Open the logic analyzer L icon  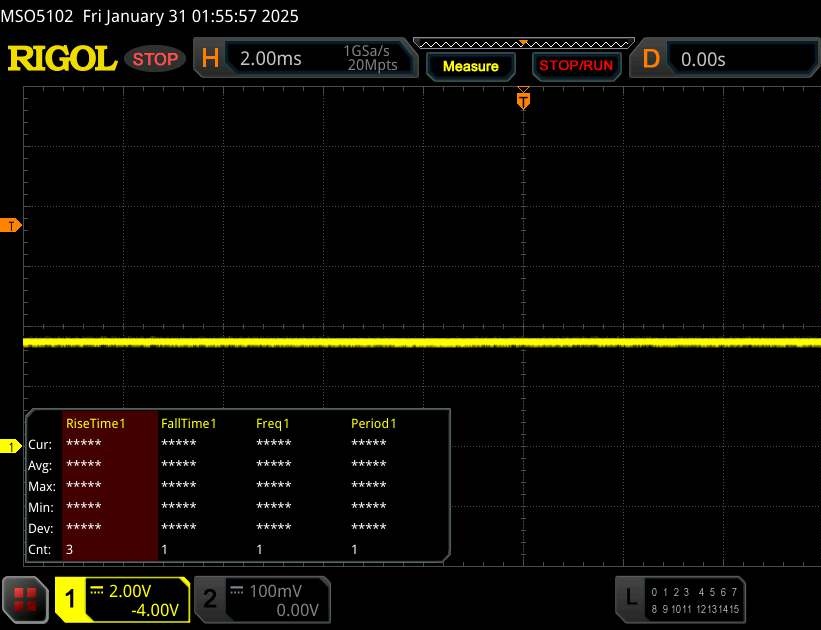tap(631, 599)
